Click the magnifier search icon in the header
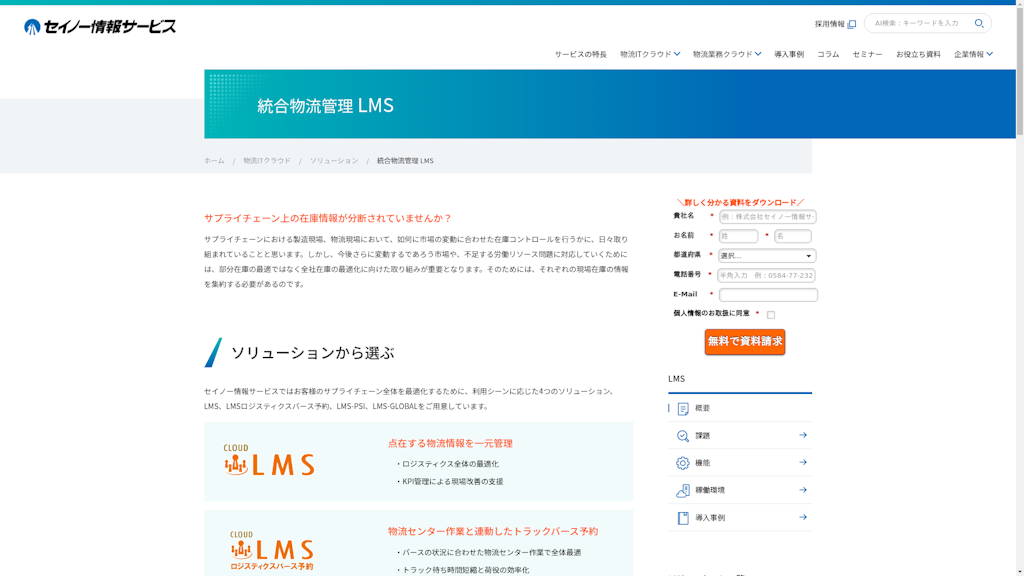The height and width of the screenshot is (576, 1024). click(979, 24)
